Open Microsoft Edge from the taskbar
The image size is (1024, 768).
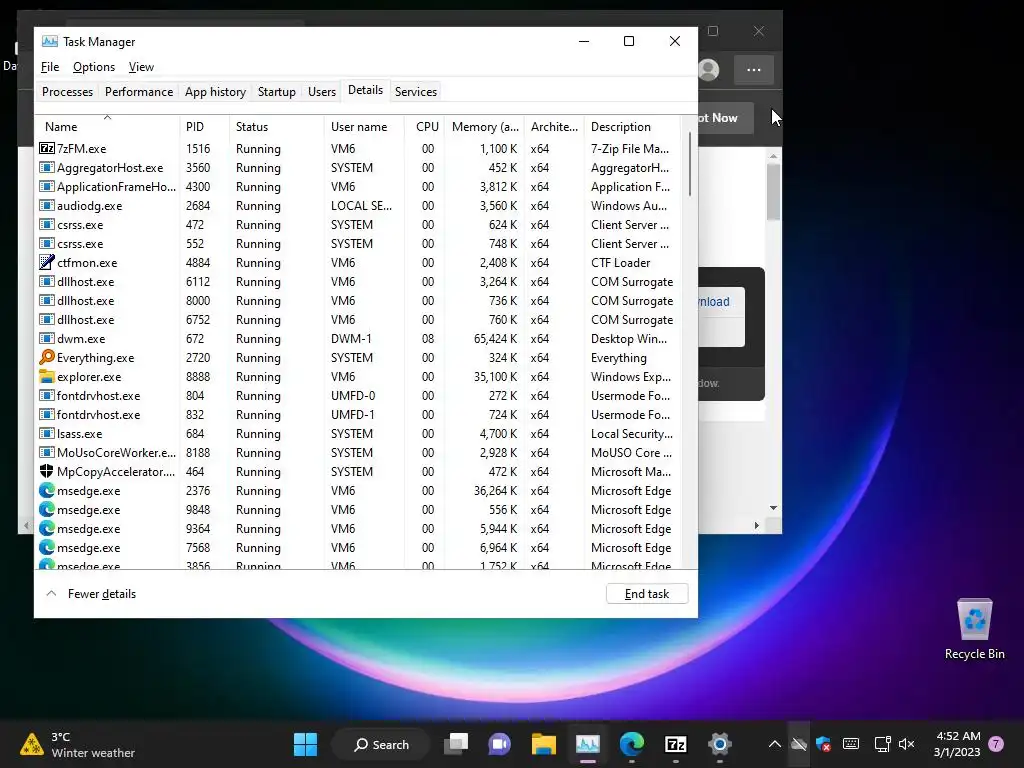(631, 744)
